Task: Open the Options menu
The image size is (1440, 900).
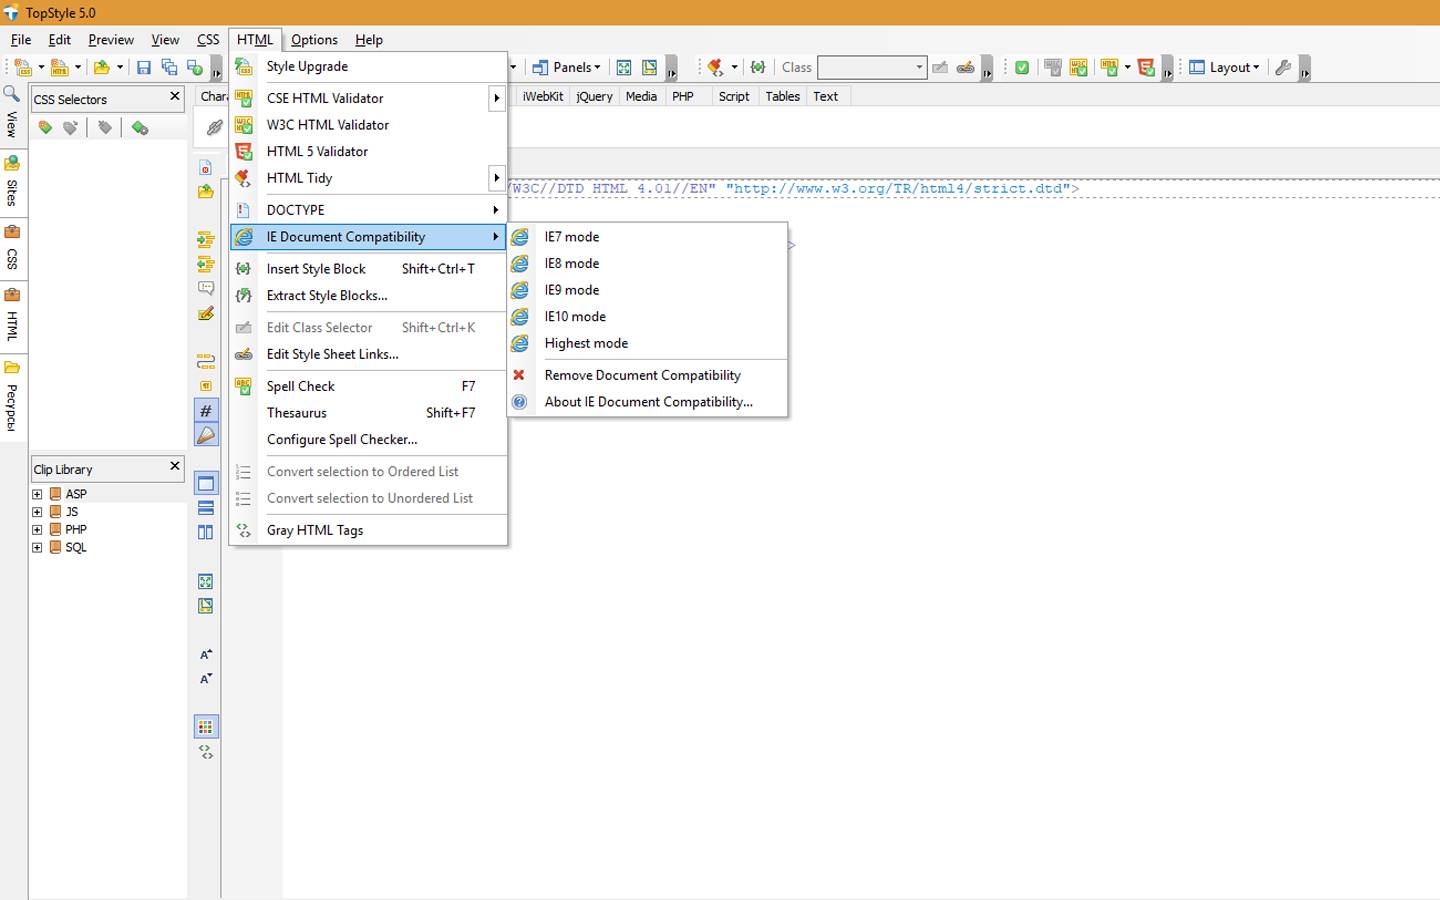Action: click(x=314, y=40)
